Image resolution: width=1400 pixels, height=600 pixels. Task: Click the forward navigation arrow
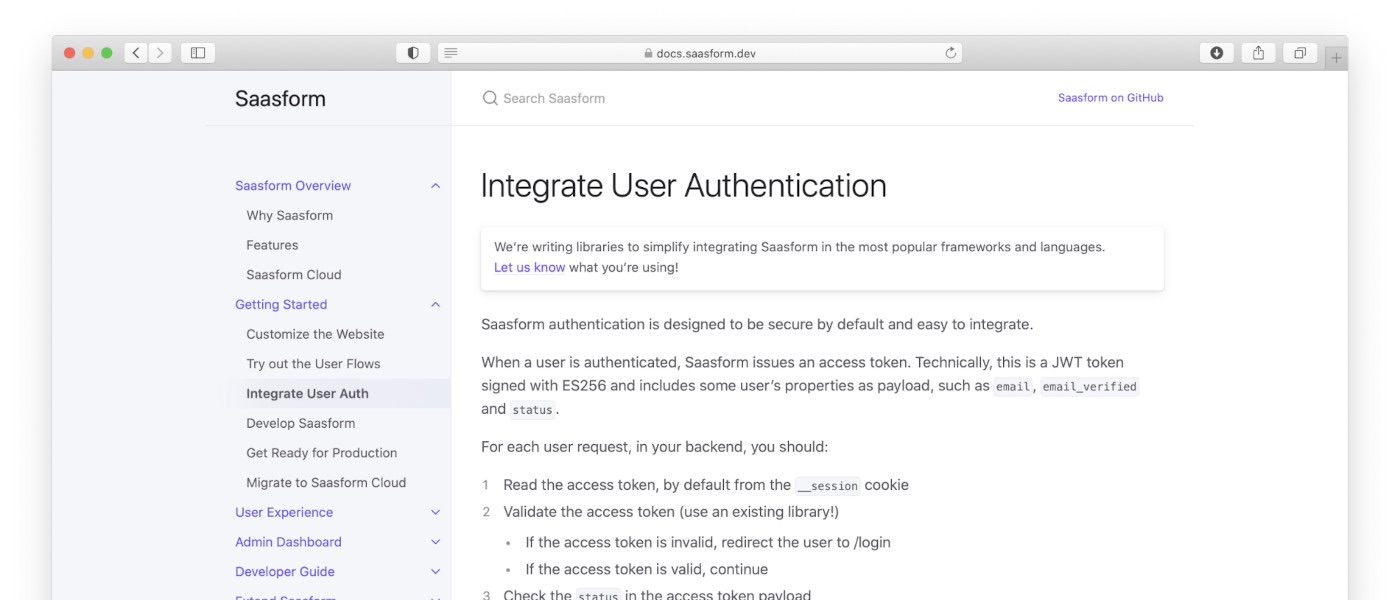click(160, 53)
